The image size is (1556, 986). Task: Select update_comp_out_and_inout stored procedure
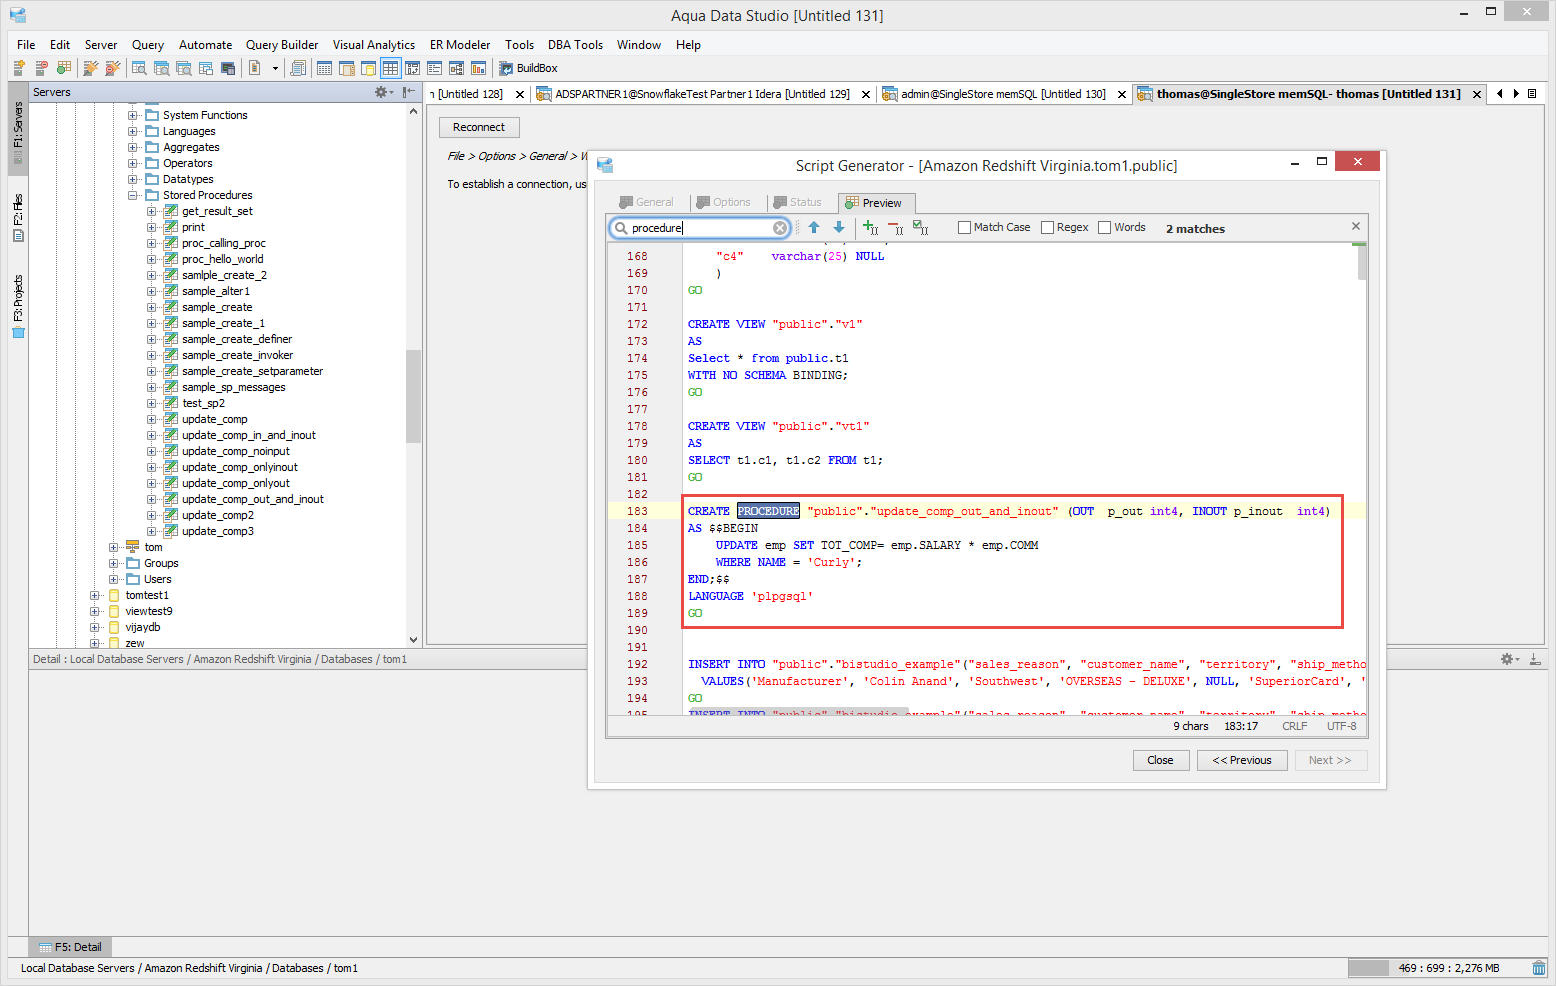tap(252, 499)
